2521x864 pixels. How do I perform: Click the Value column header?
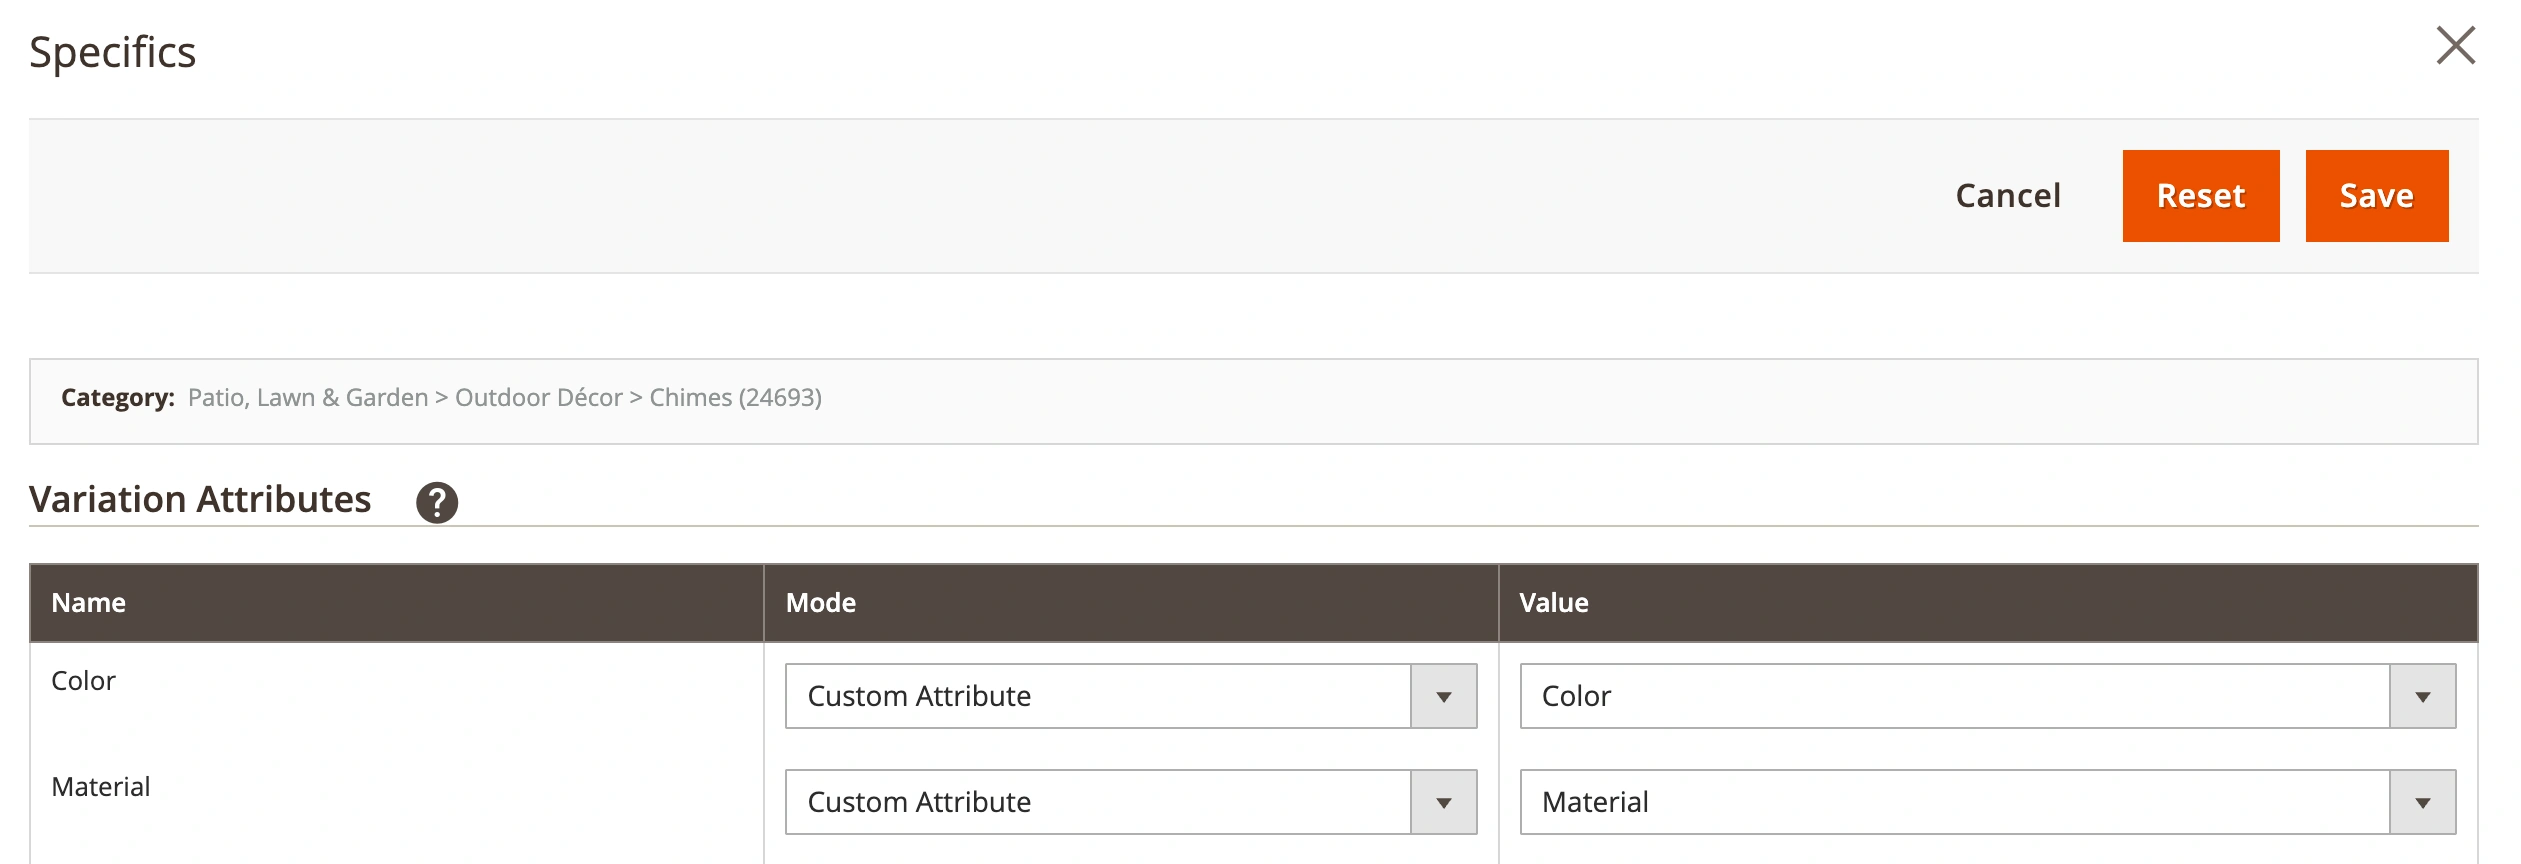tap(1553, 603)
